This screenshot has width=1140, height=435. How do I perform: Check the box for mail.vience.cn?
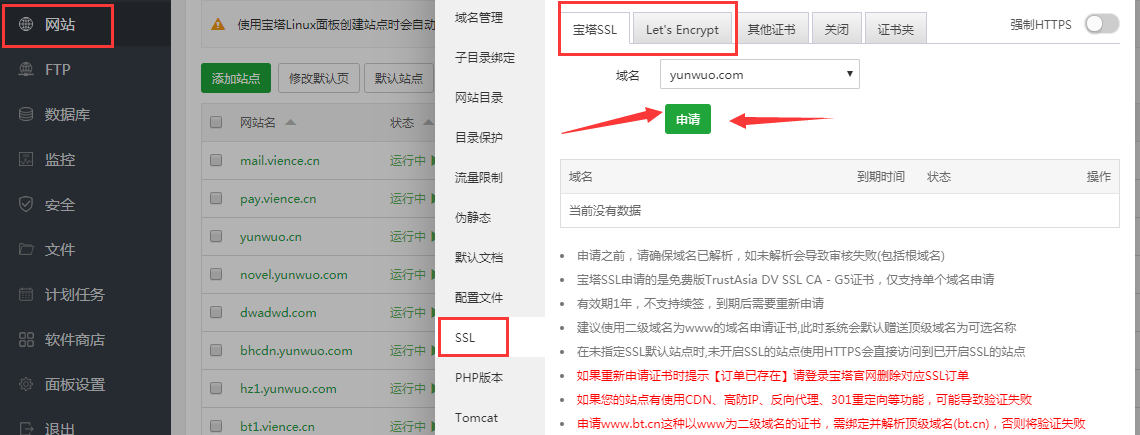[216, 160]
